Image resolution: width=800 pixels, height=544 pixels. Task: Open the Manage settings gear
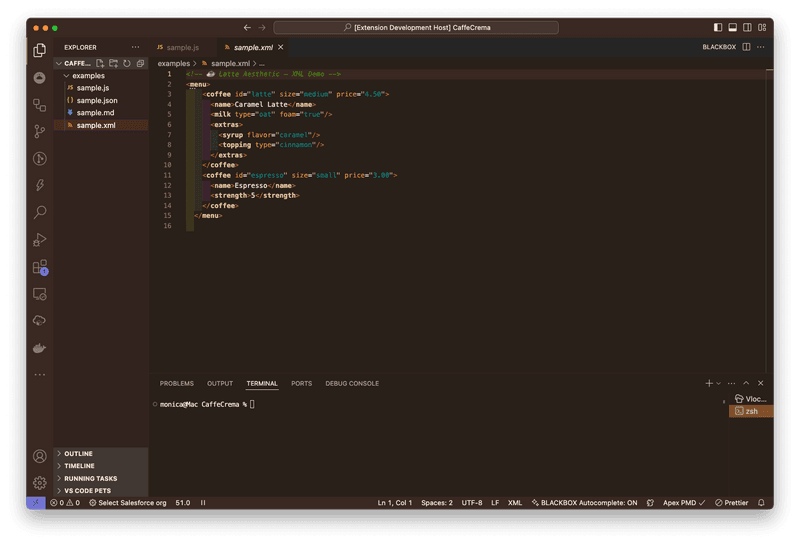tap(39, 483)
